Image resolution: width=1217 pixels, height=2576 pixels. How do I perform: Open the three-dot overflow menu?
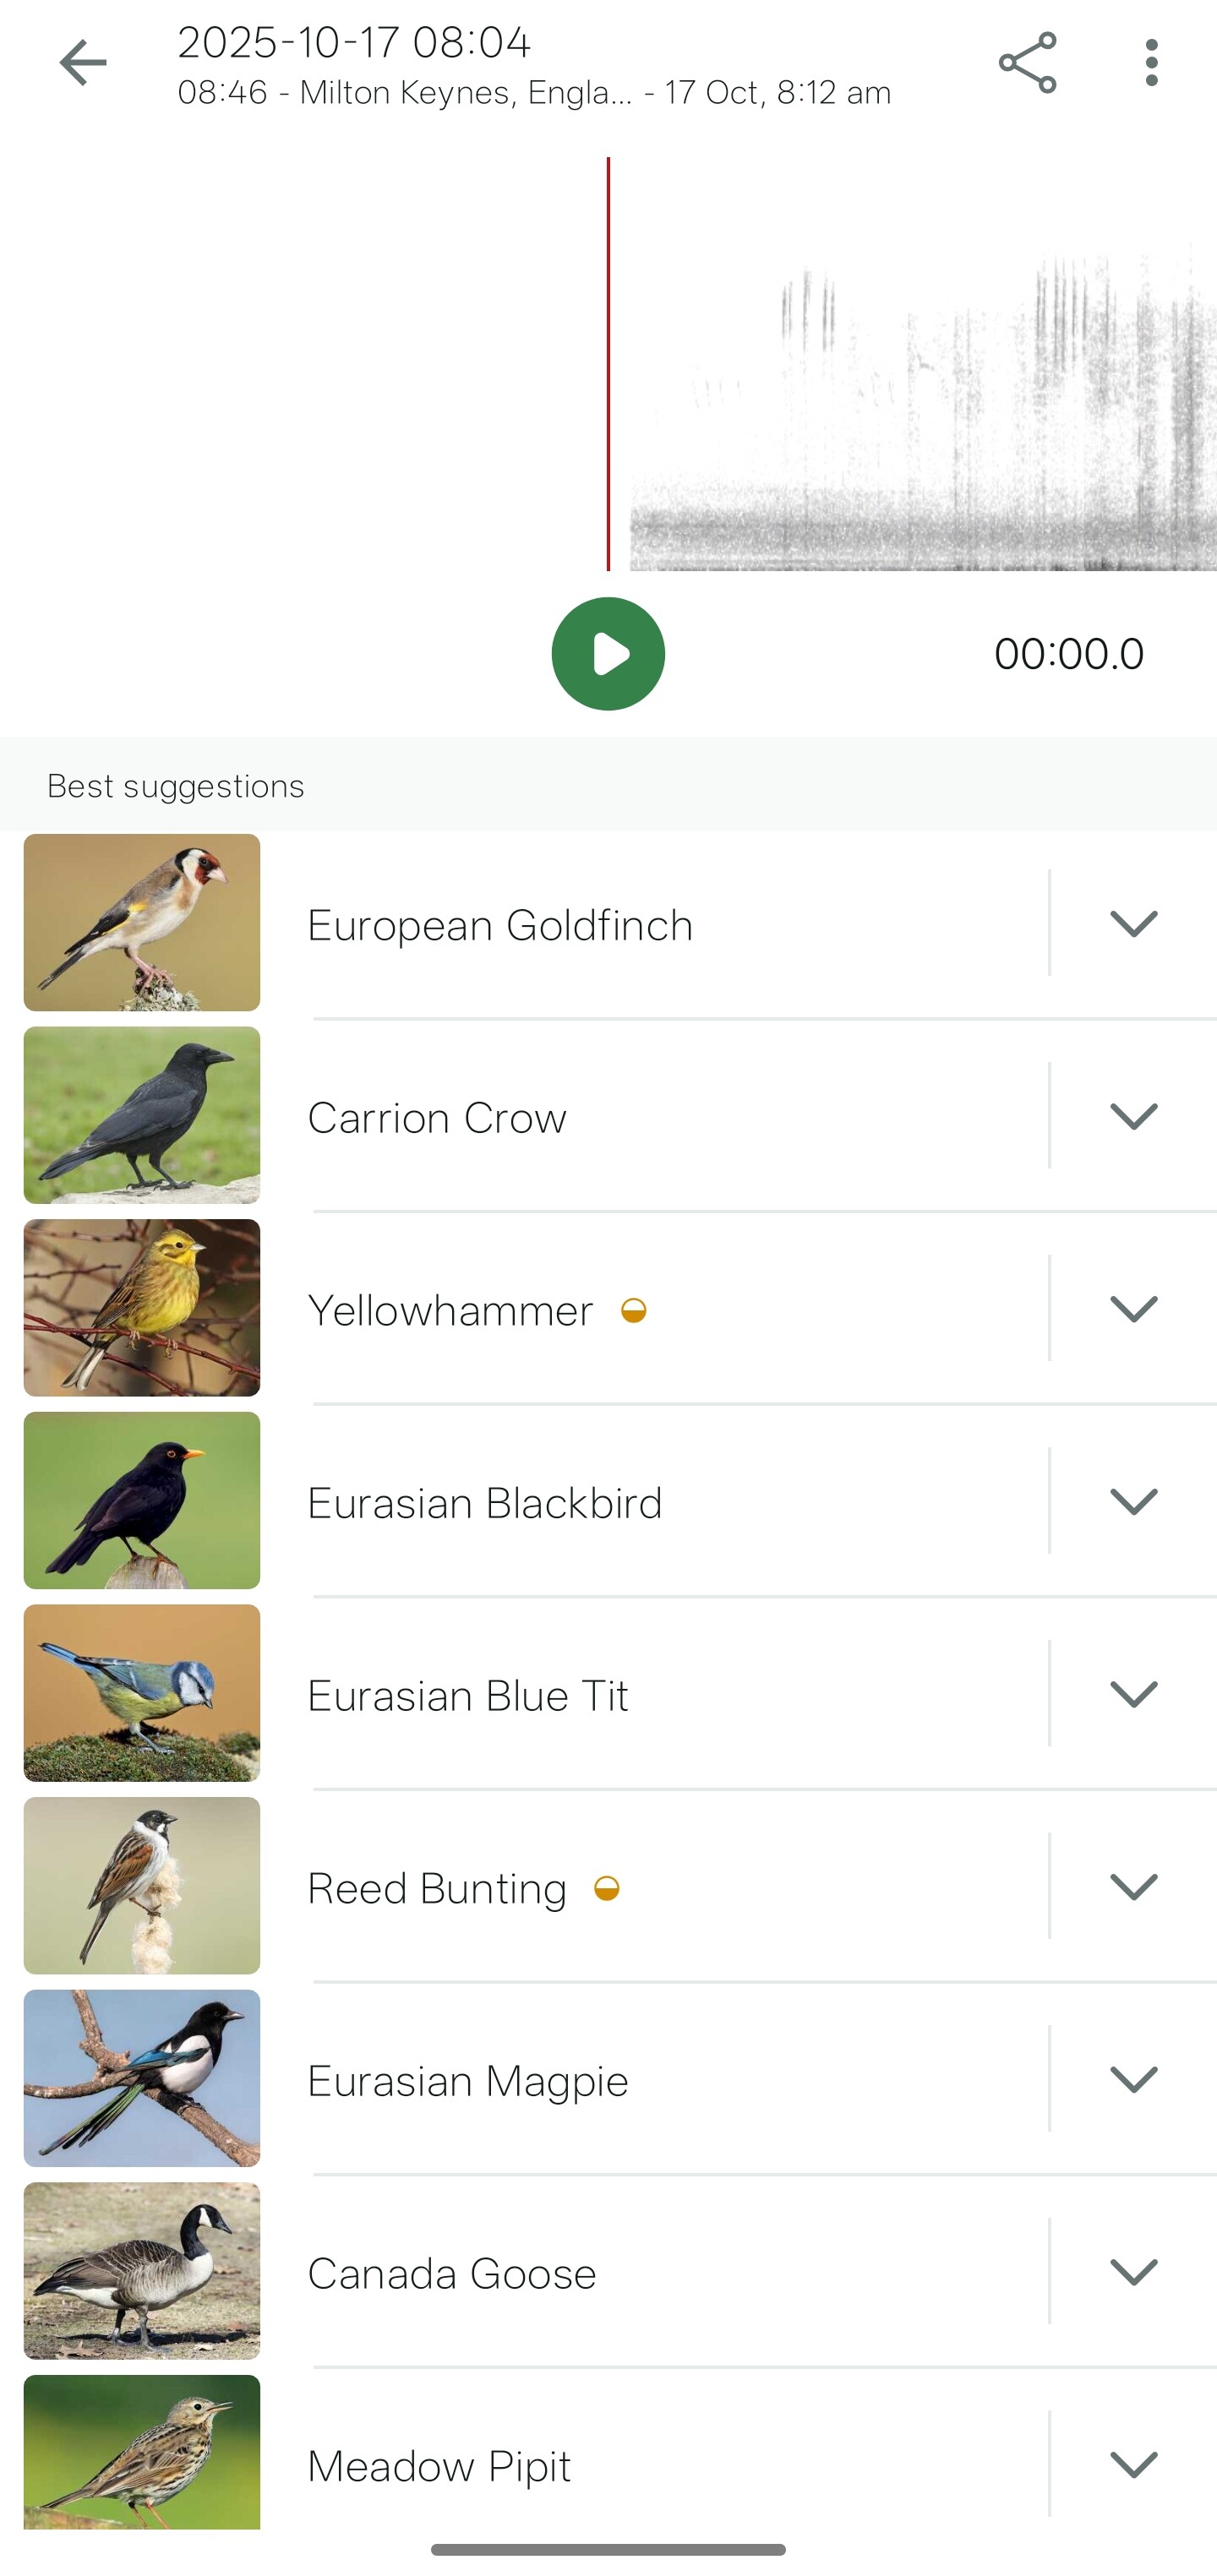(x=1151, y=63)
